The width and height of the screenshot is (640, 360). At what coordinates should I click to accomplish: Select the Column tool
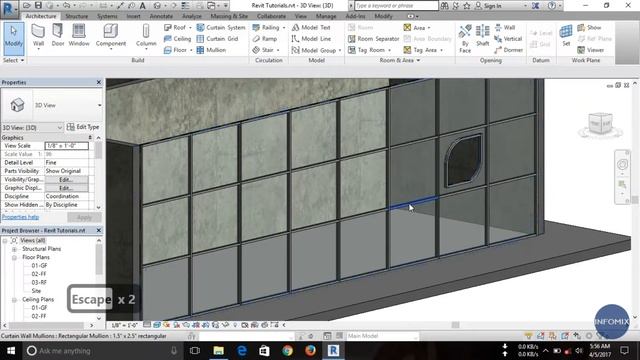click(146, 36)
